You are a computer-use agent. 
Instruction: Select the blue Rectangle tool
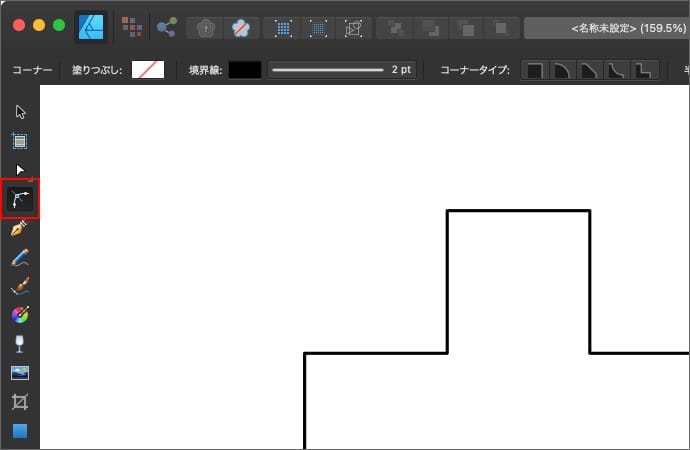coord(20,431)
